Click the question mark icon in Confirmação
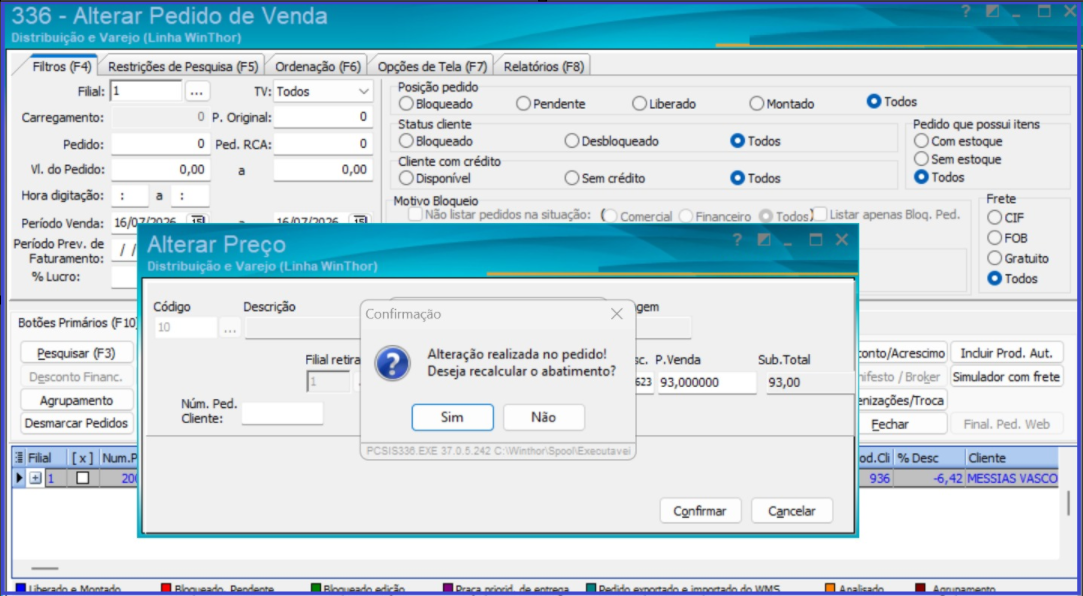The height and width of the screenshot is (596, 1083). pyautogui.click(x=392, y=363)
